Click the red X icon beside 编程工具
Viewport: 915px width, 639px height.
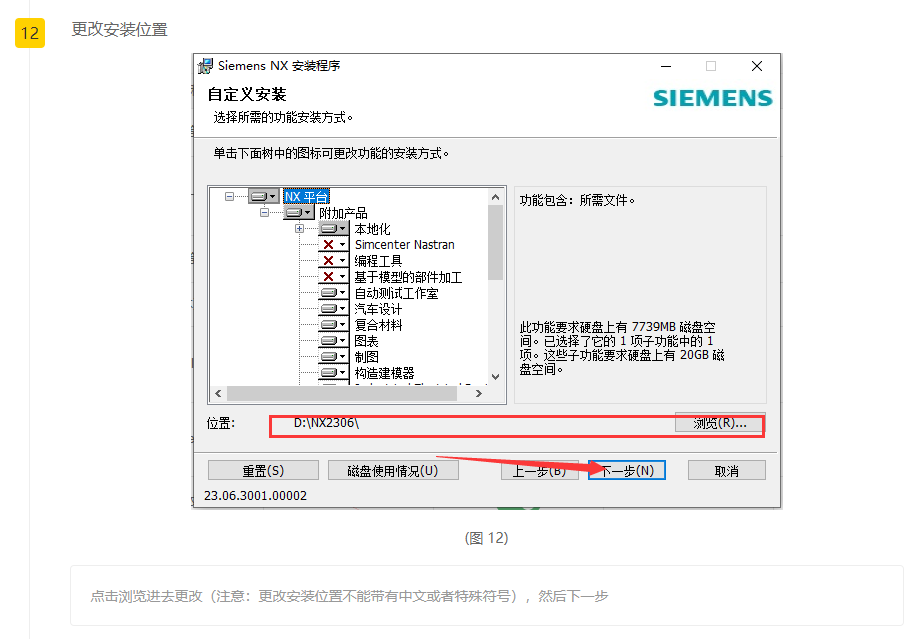(x=334, y=261)
